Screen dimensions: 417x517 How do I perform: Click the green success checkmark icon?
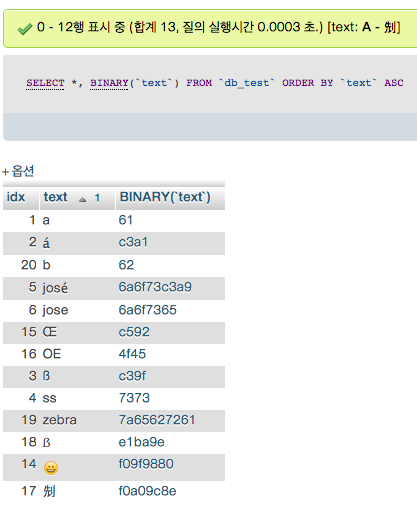(25, 29)
